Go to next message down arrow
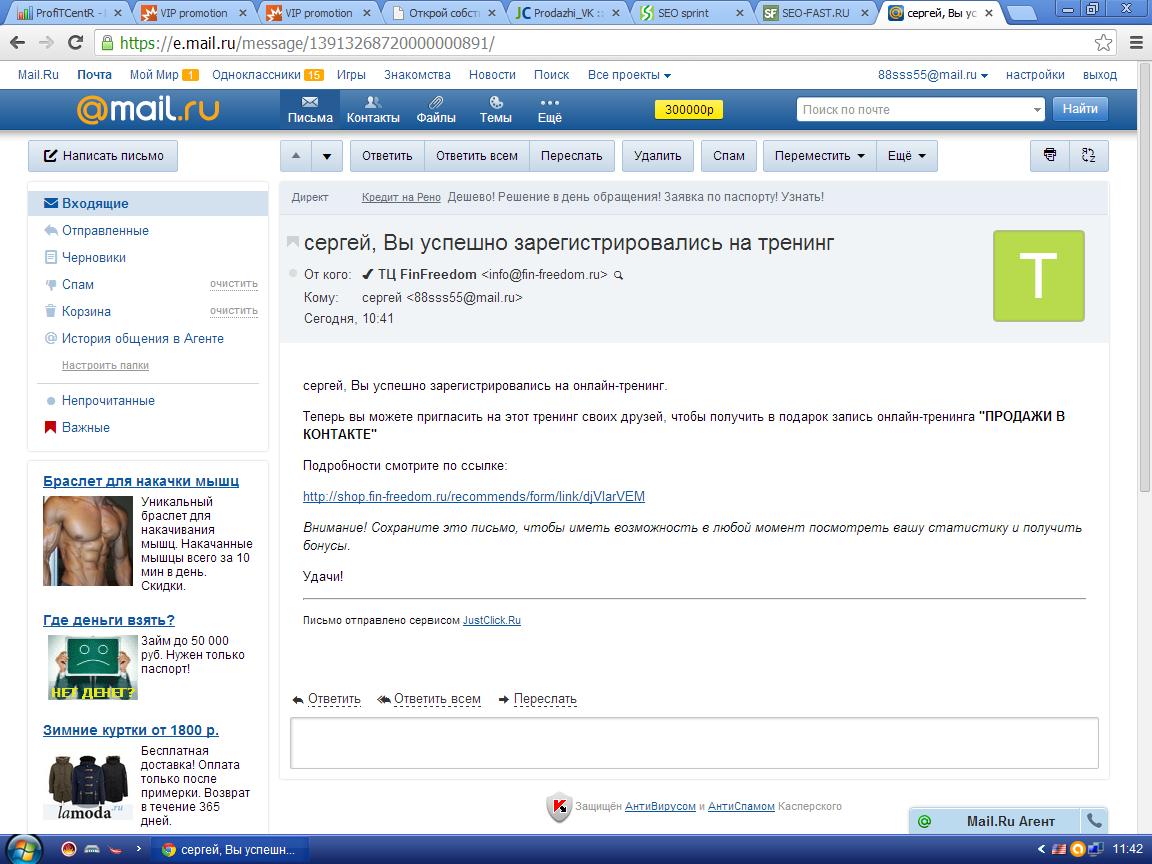This screenshot has height=864, width=1152. (327, 156)
